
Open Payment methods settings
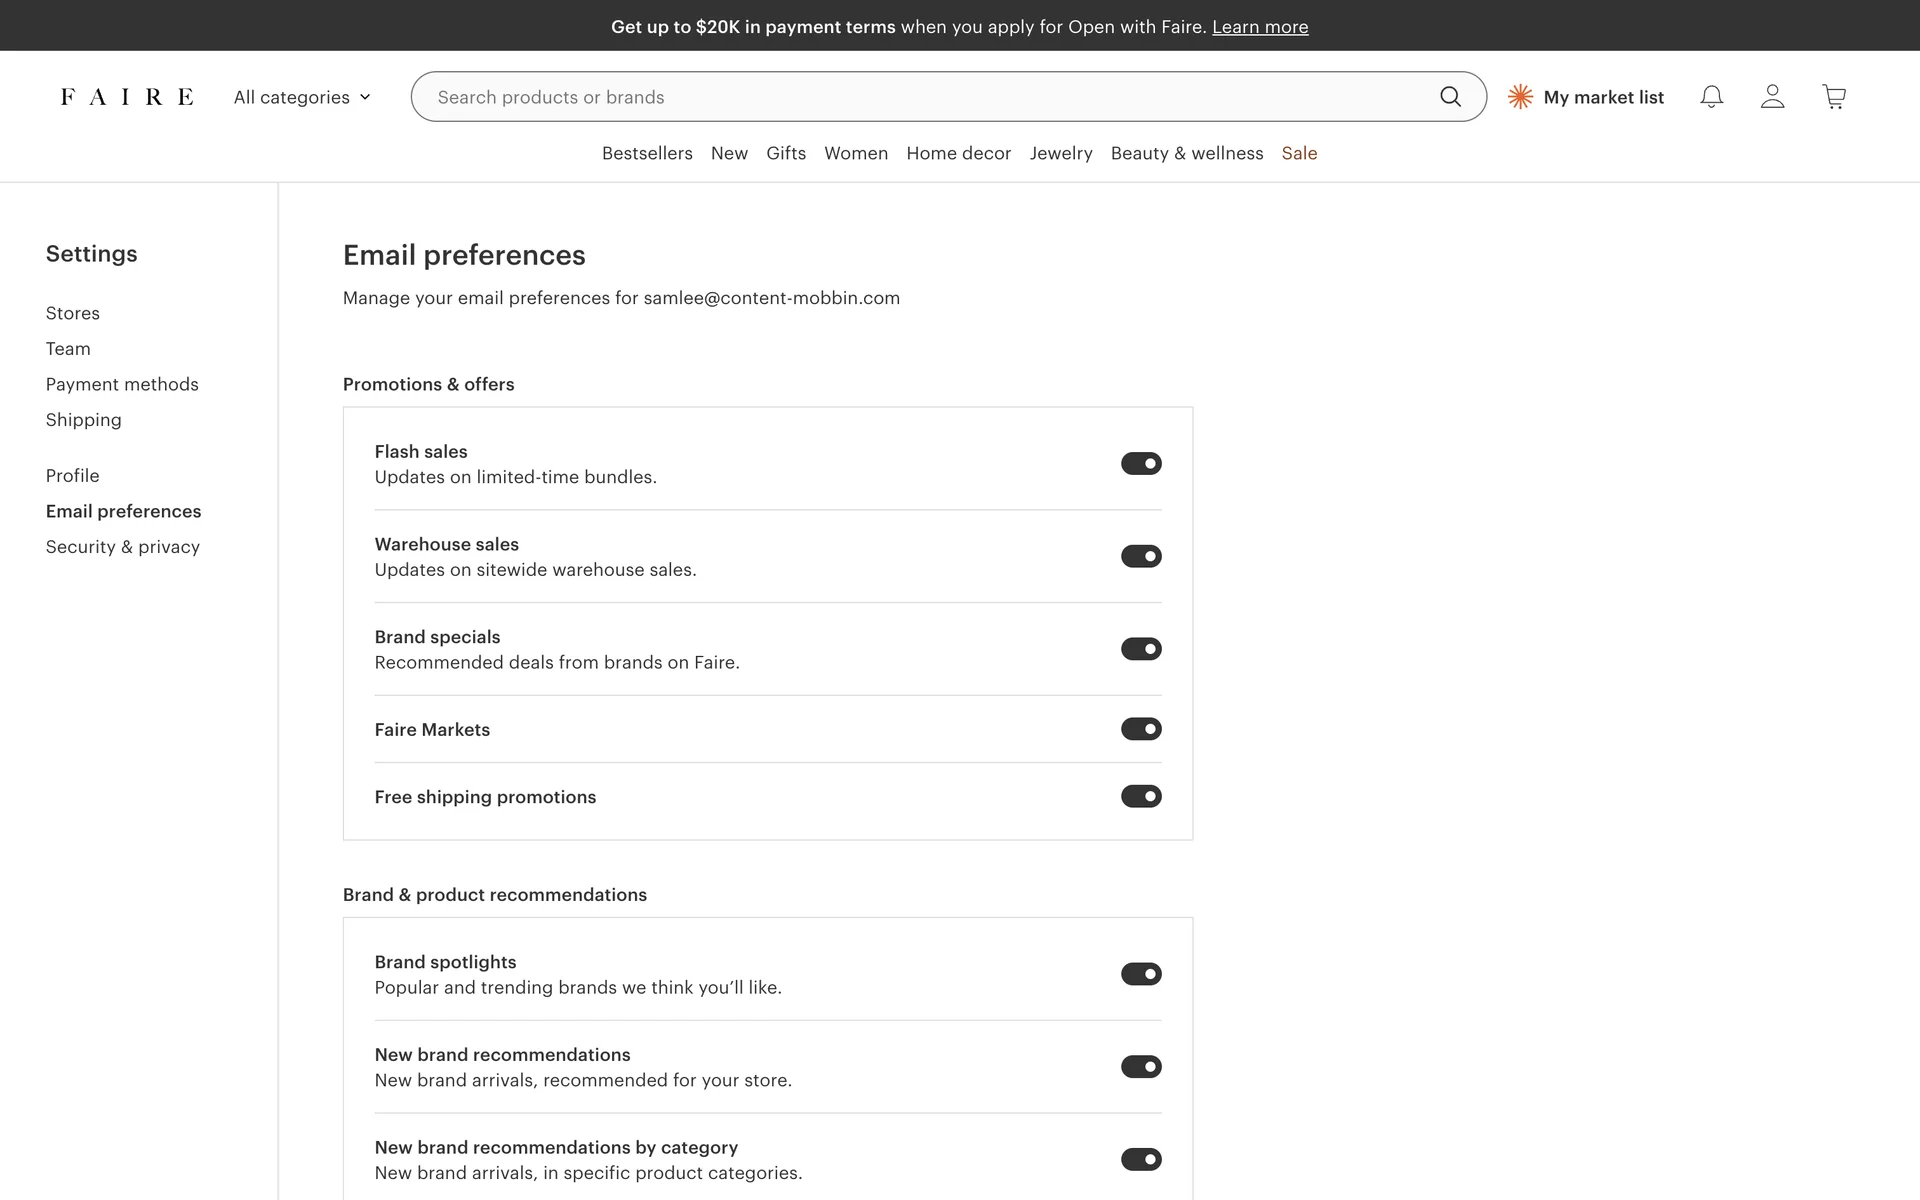coord(122,384)
